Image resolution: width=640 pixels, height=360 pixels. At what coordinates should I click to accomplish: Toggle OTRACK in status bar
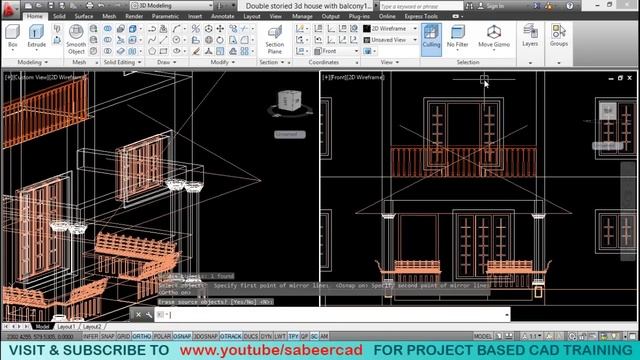[231, 336]
